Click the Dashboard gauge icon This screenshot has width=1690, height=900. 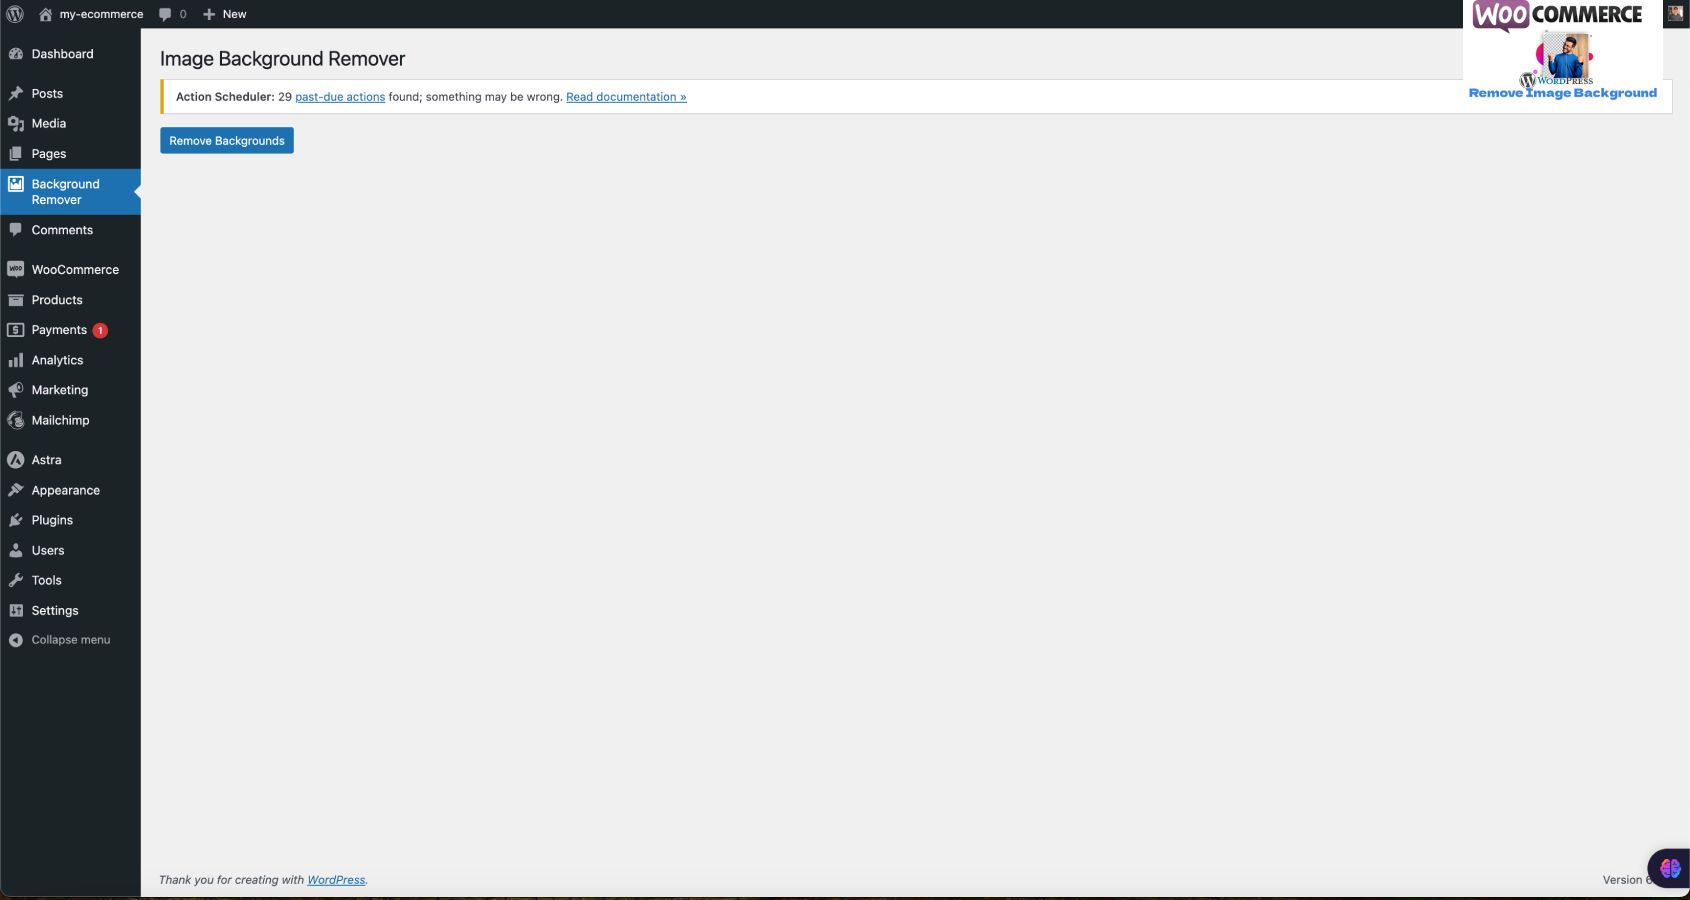click(x=16, y=54)
